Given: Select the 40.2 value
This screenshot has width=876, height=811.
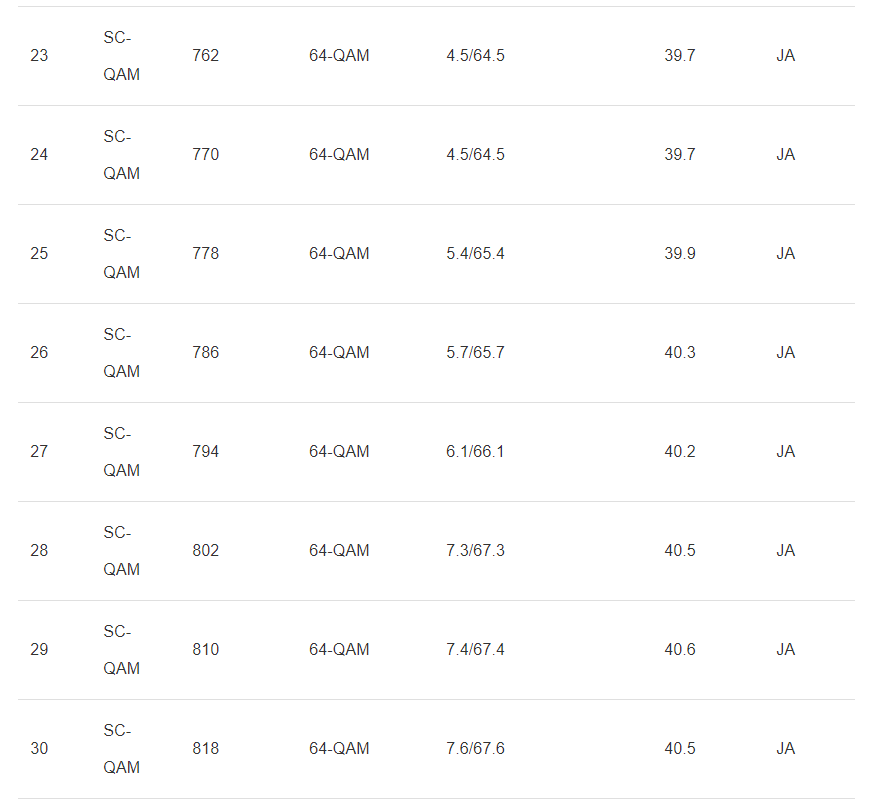Looking at the screenshot, I should click(x=679, y=452).
